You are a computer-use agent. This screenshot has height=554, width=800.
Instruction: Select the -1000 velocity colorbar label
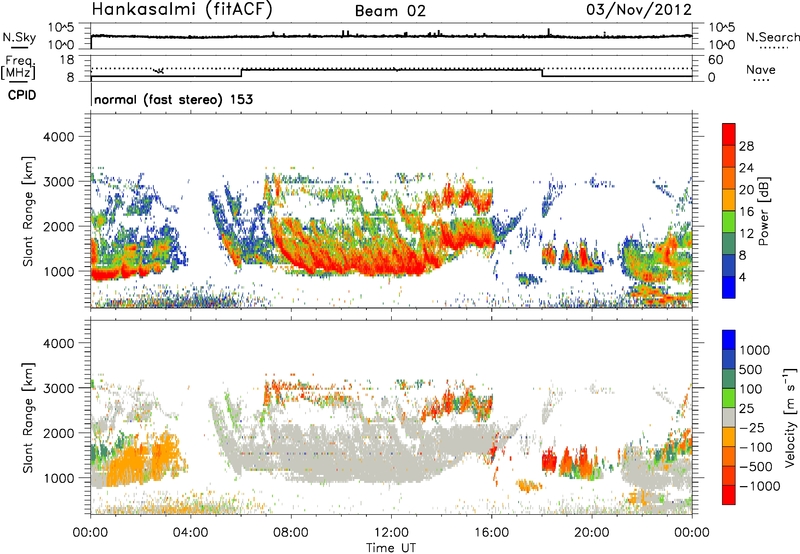(760, 486)
